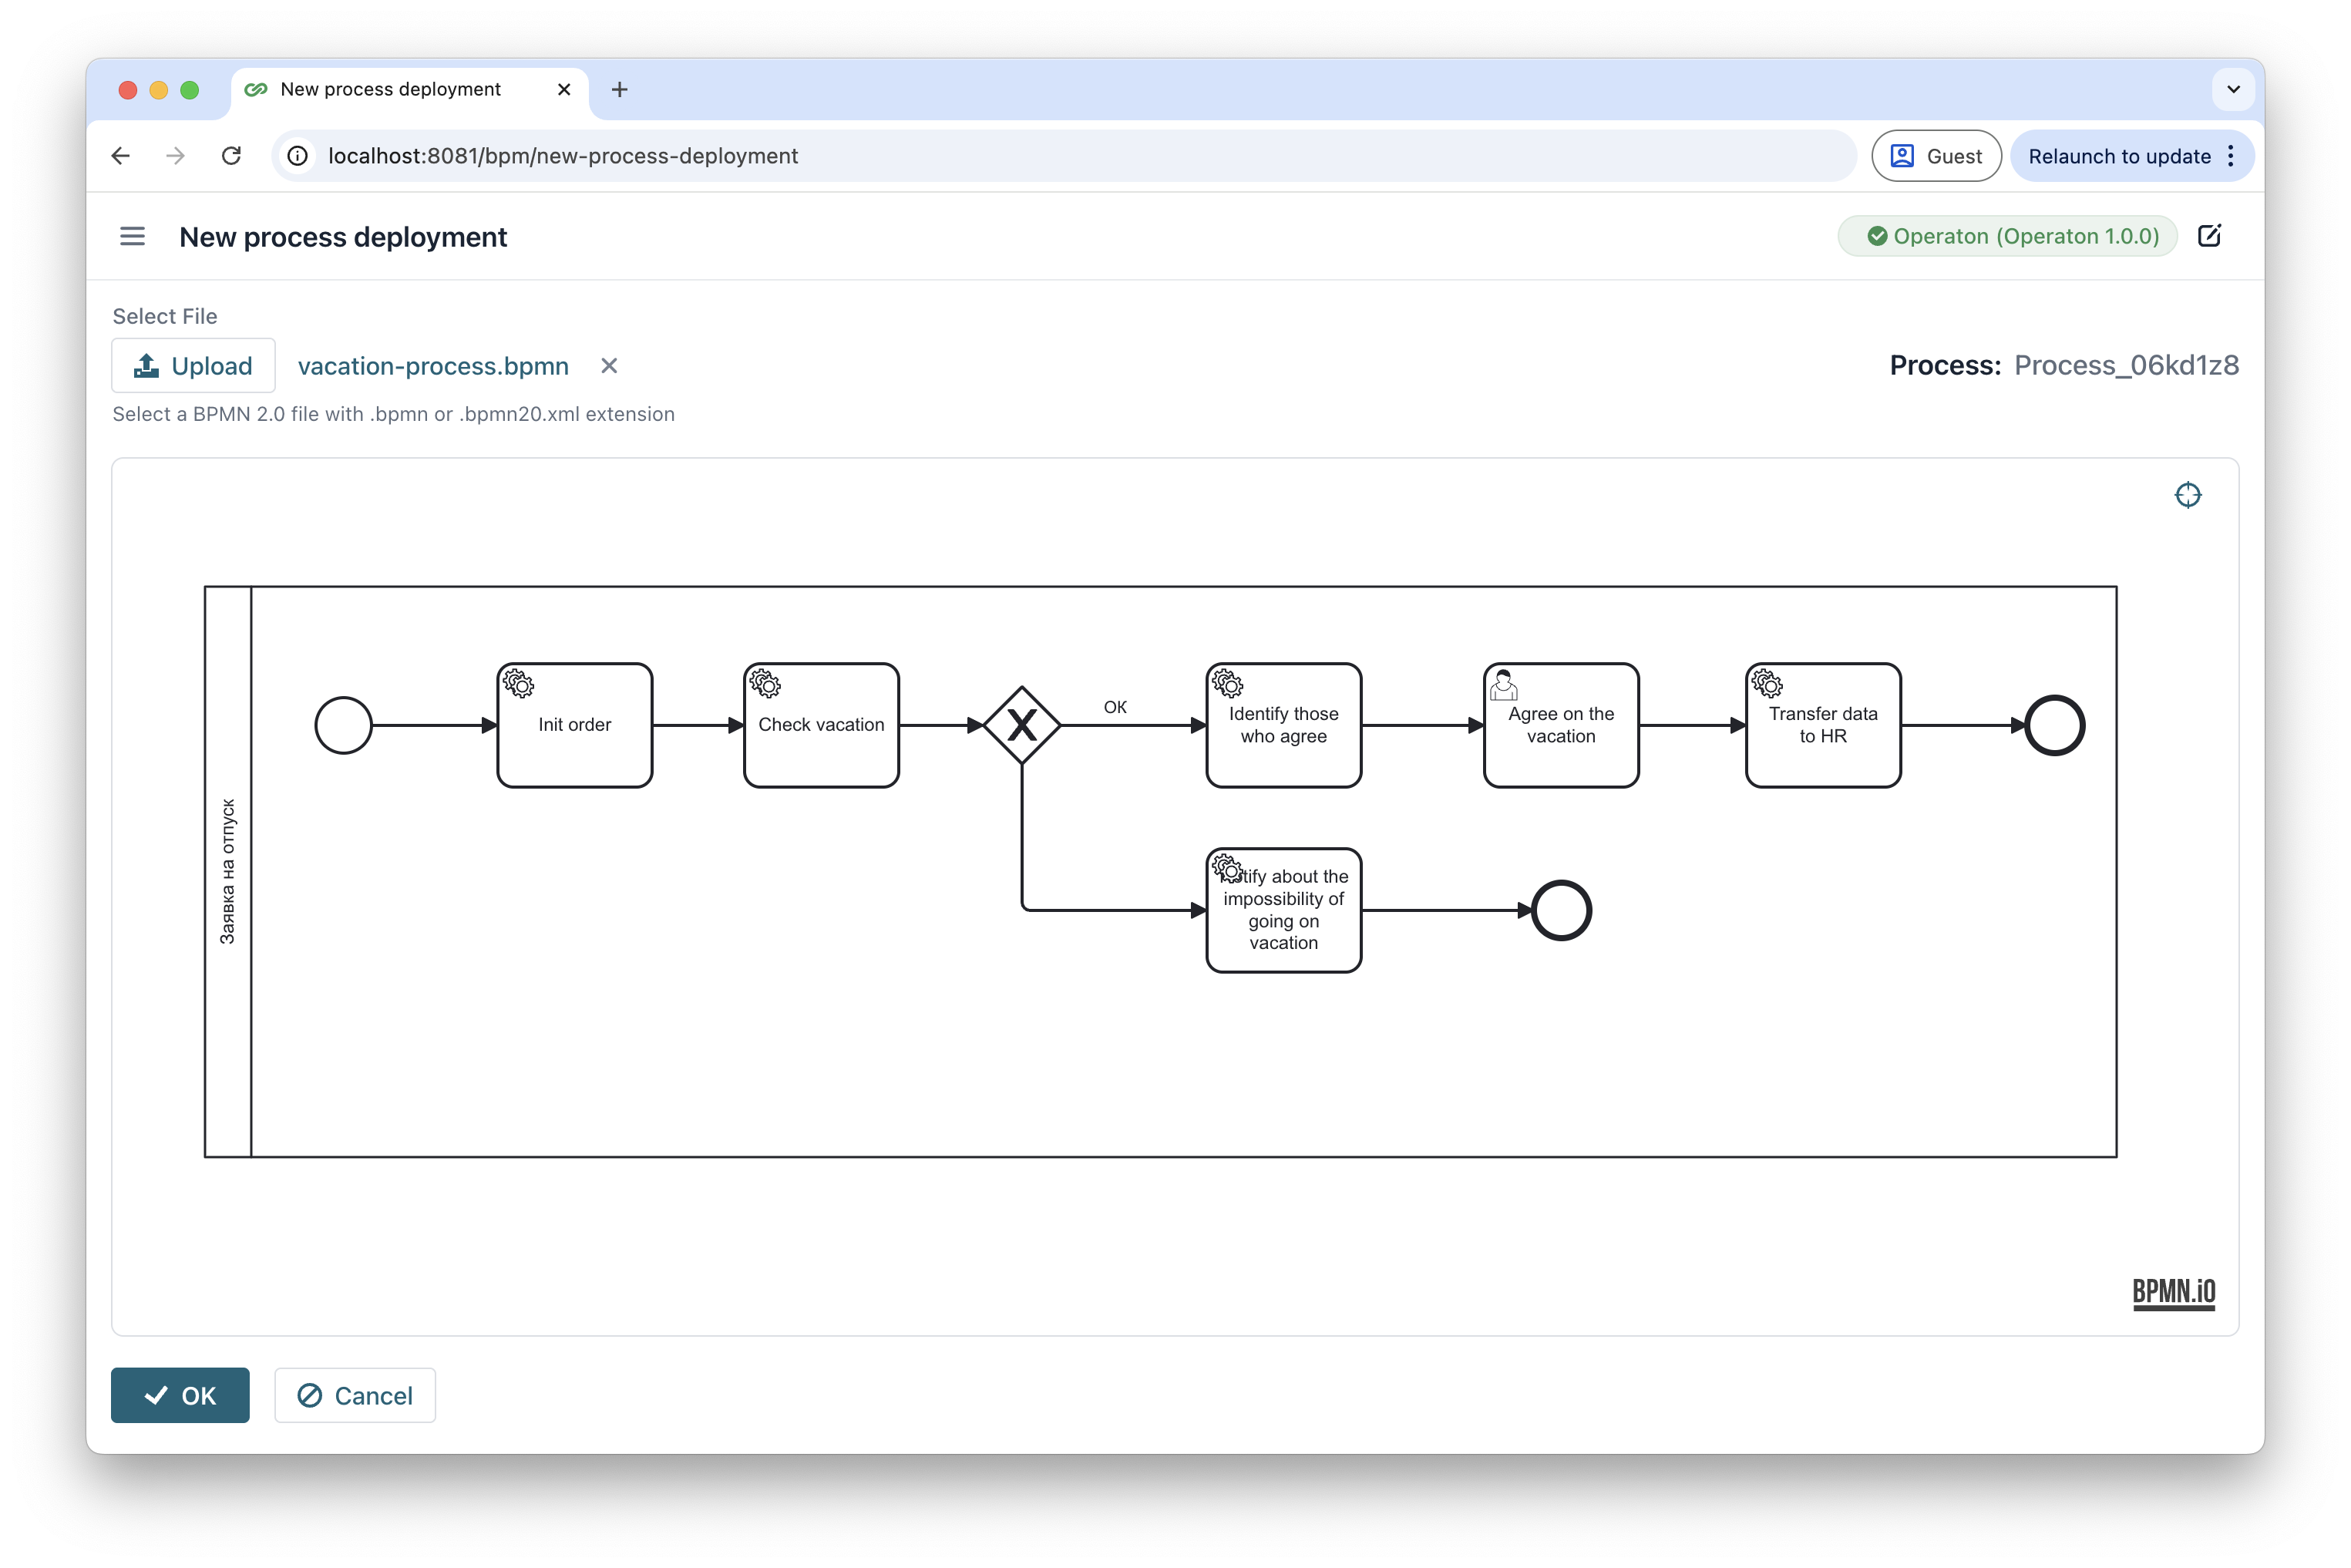Viewport: 2351px width, 1568px height.
Task: Click the site info icon in the address bar
Action: pyautogui.click(x=297, y=156)
